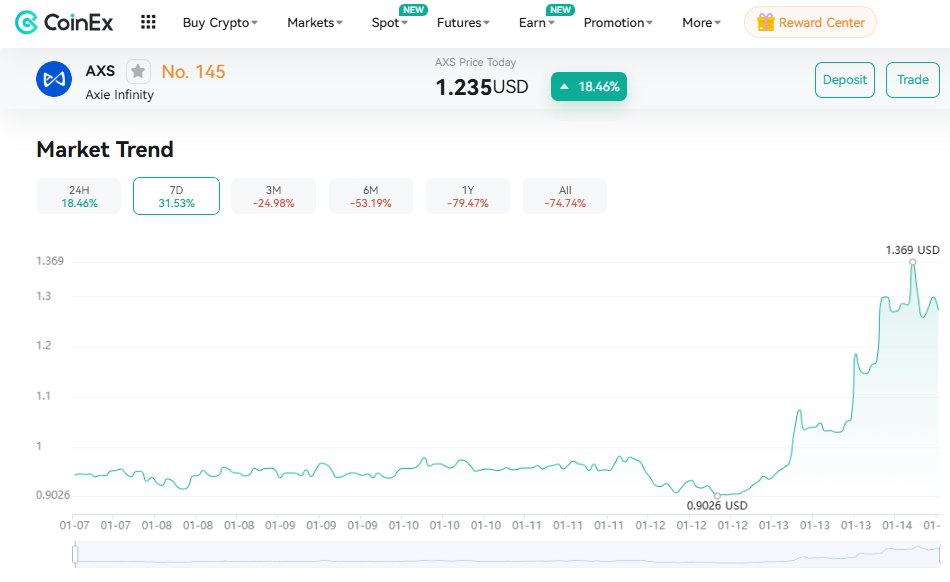The image size is (950, 582).
Task: Click the 0.9026 USD low marker on chart
Action: pyautogui.click(x=717, y=495)
